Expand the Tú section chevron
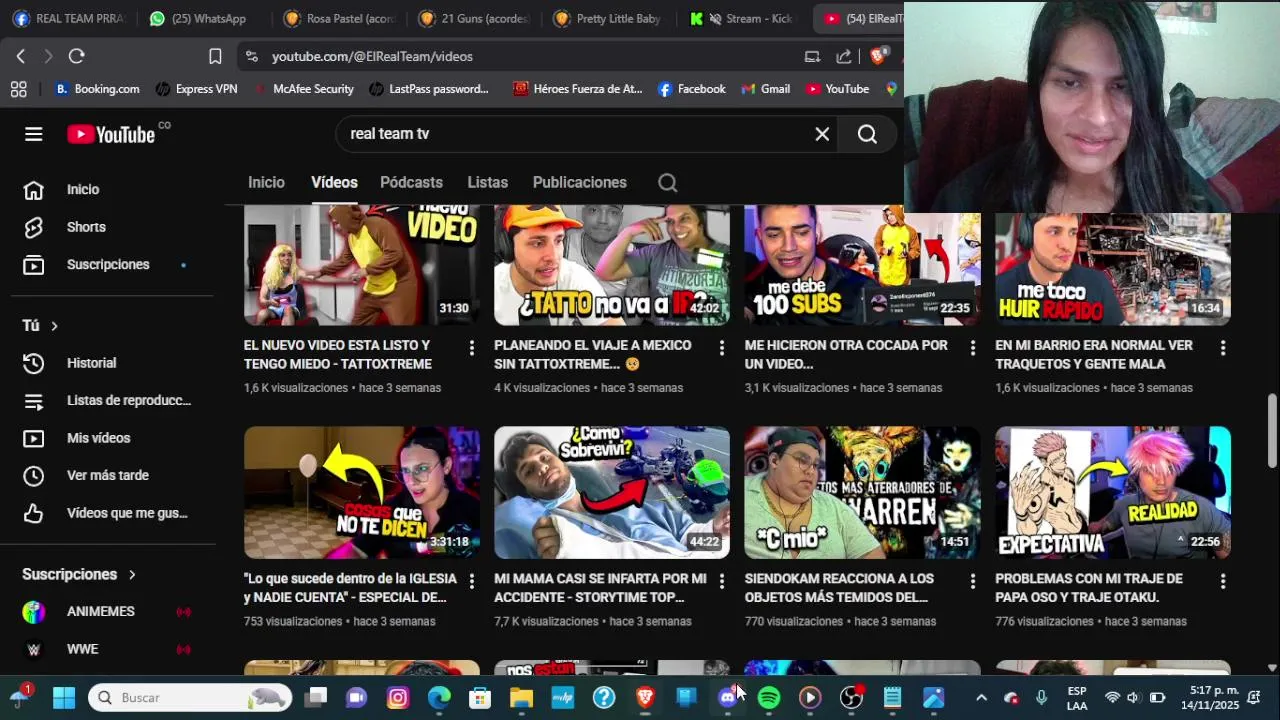 pos(54,326)
